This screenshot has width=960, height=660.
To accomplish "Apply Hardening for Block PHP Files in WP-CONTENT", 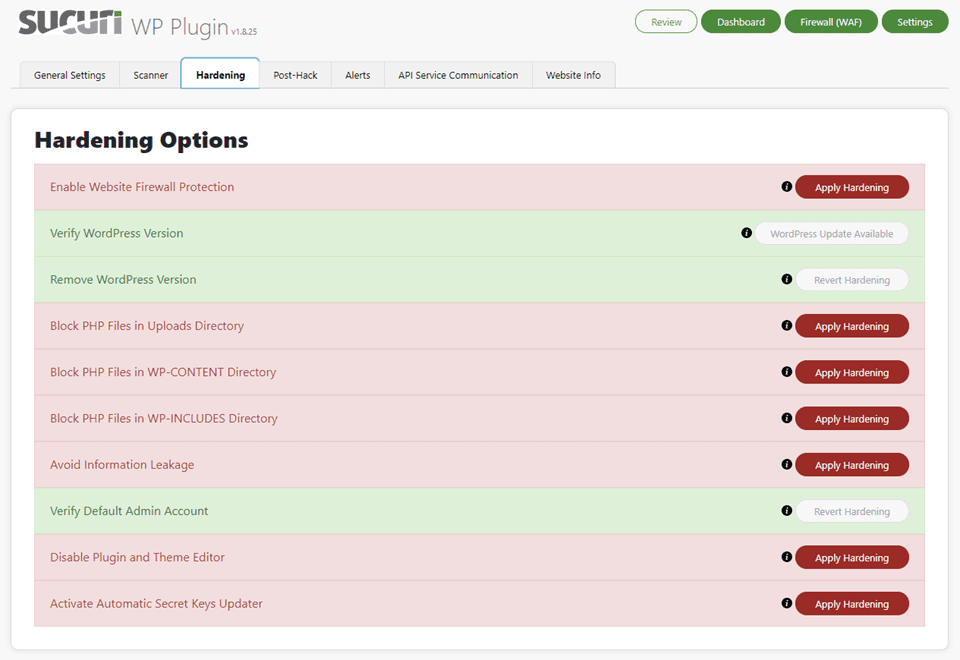I will pyautogui.click(x=852, y=372).
